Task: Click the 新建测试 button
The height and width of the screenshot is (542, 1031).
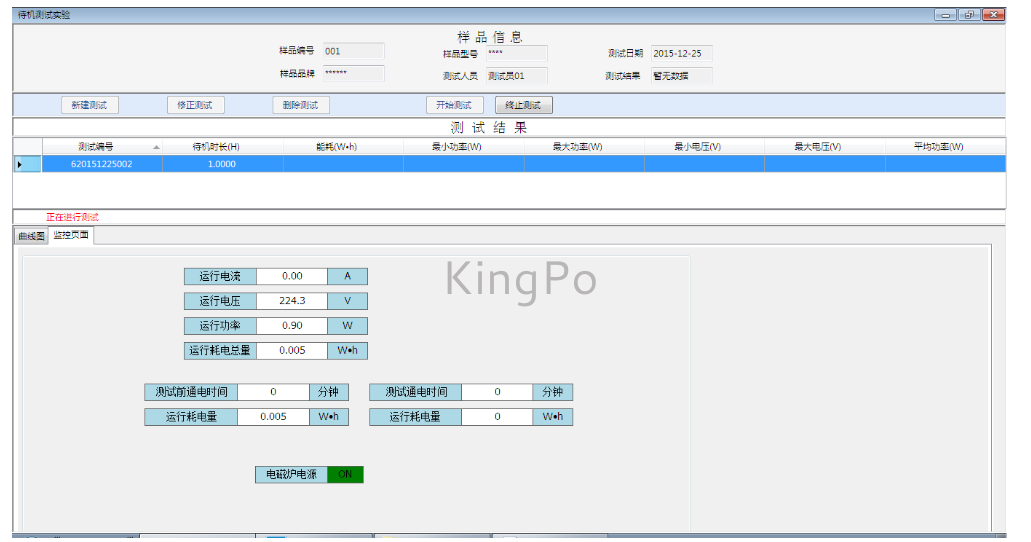Action: click(x=89, y=105)
